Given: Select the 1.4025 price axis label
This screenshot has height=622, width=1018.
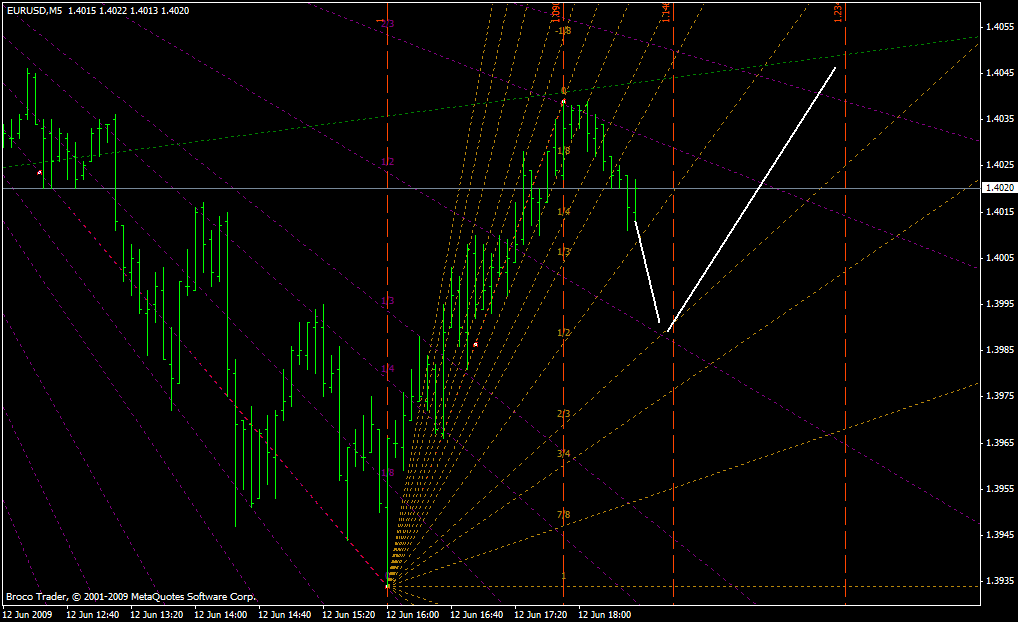Looking at the screenshot, I should [999, 165].
